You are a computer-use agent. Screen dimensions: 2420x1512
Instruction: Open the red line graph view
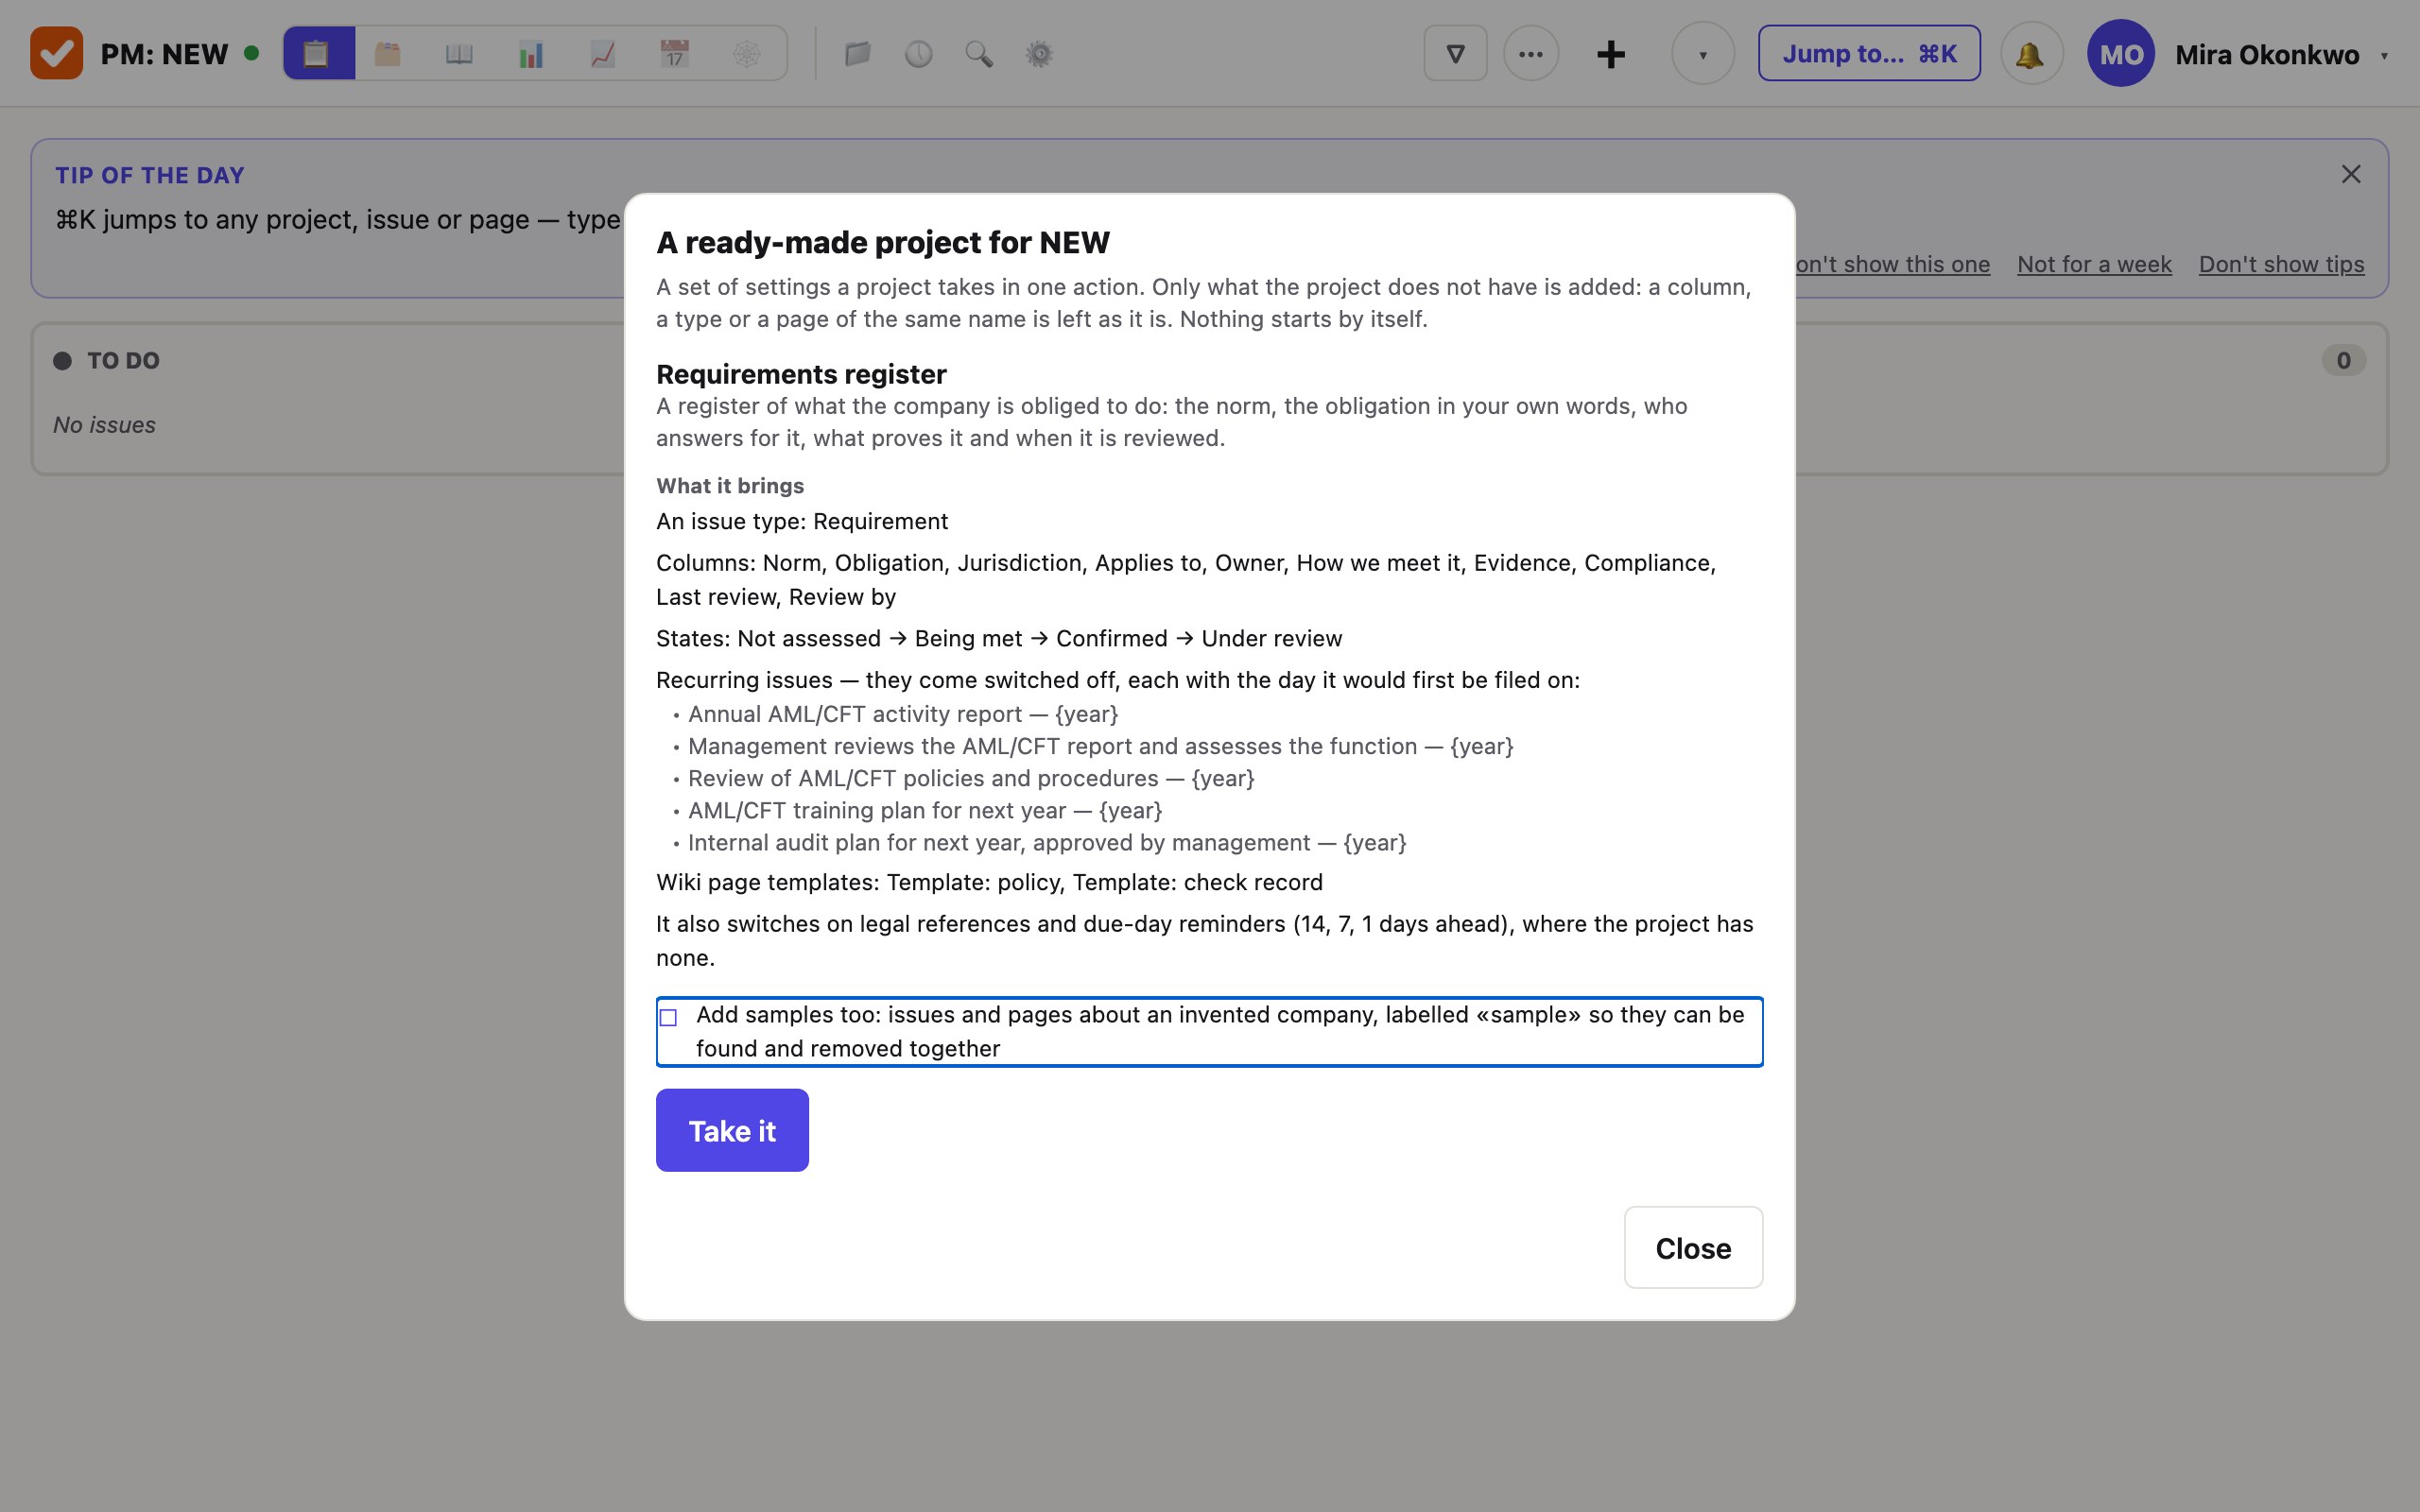[603, 54]
